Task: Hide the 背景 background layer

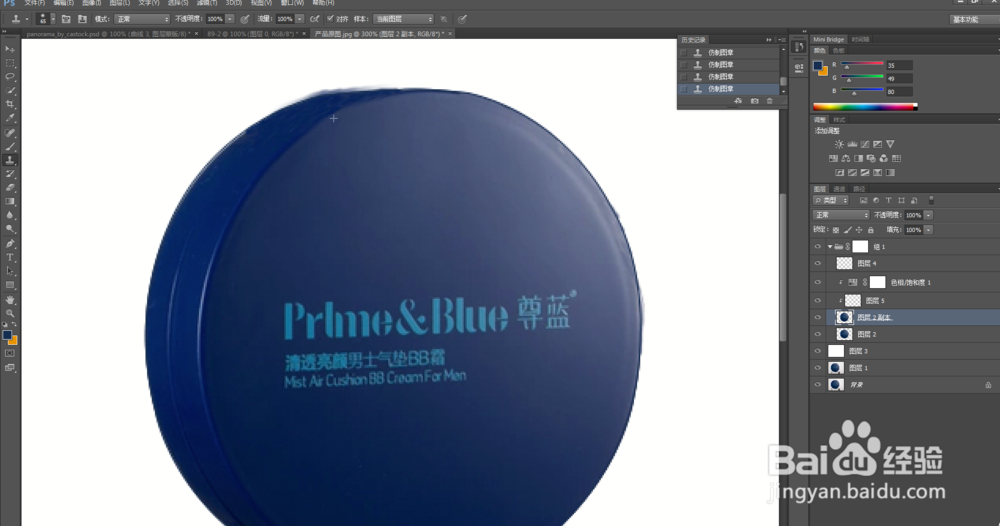Action: (x=818, y=384)
